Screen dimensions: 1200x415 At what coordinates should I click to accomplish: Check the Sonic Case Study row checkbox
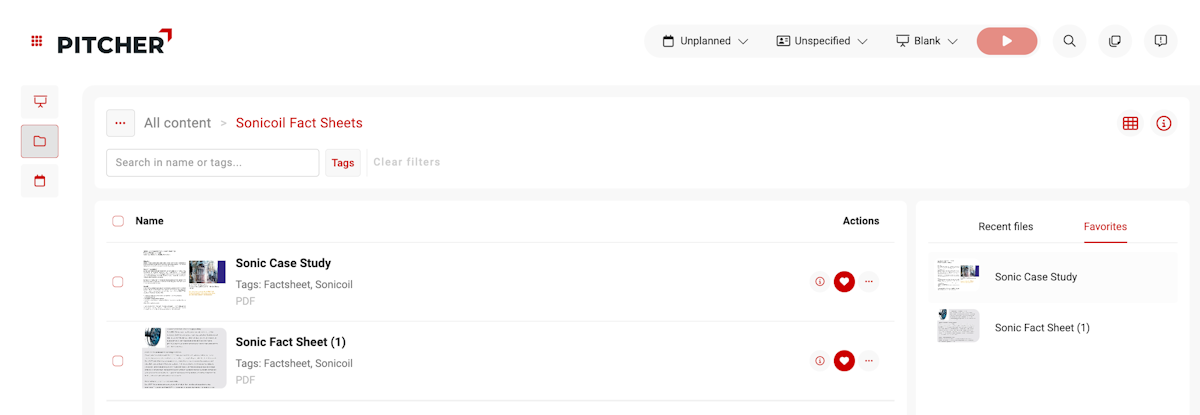[118, 282]
